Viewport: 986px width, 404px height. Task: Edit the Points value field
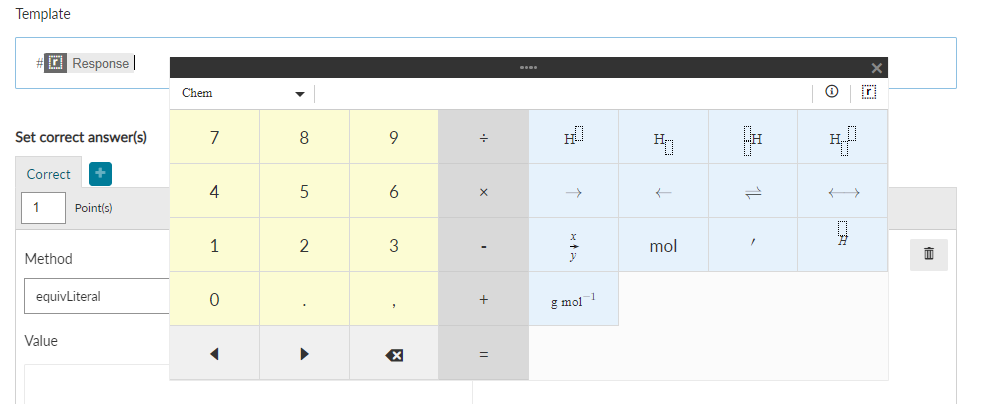coord(43,208)
